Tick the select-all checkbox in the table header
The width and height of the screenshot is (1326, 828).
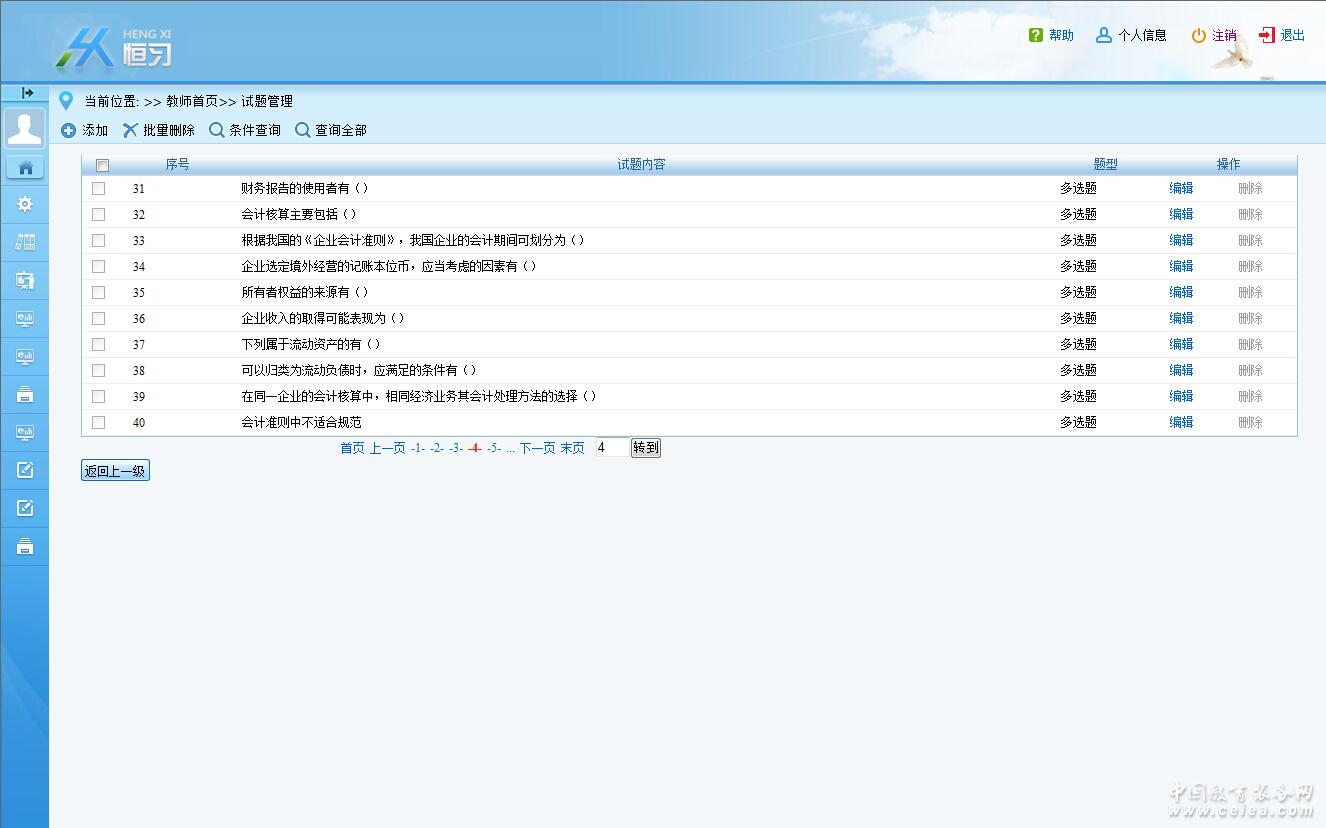point(102,165)
